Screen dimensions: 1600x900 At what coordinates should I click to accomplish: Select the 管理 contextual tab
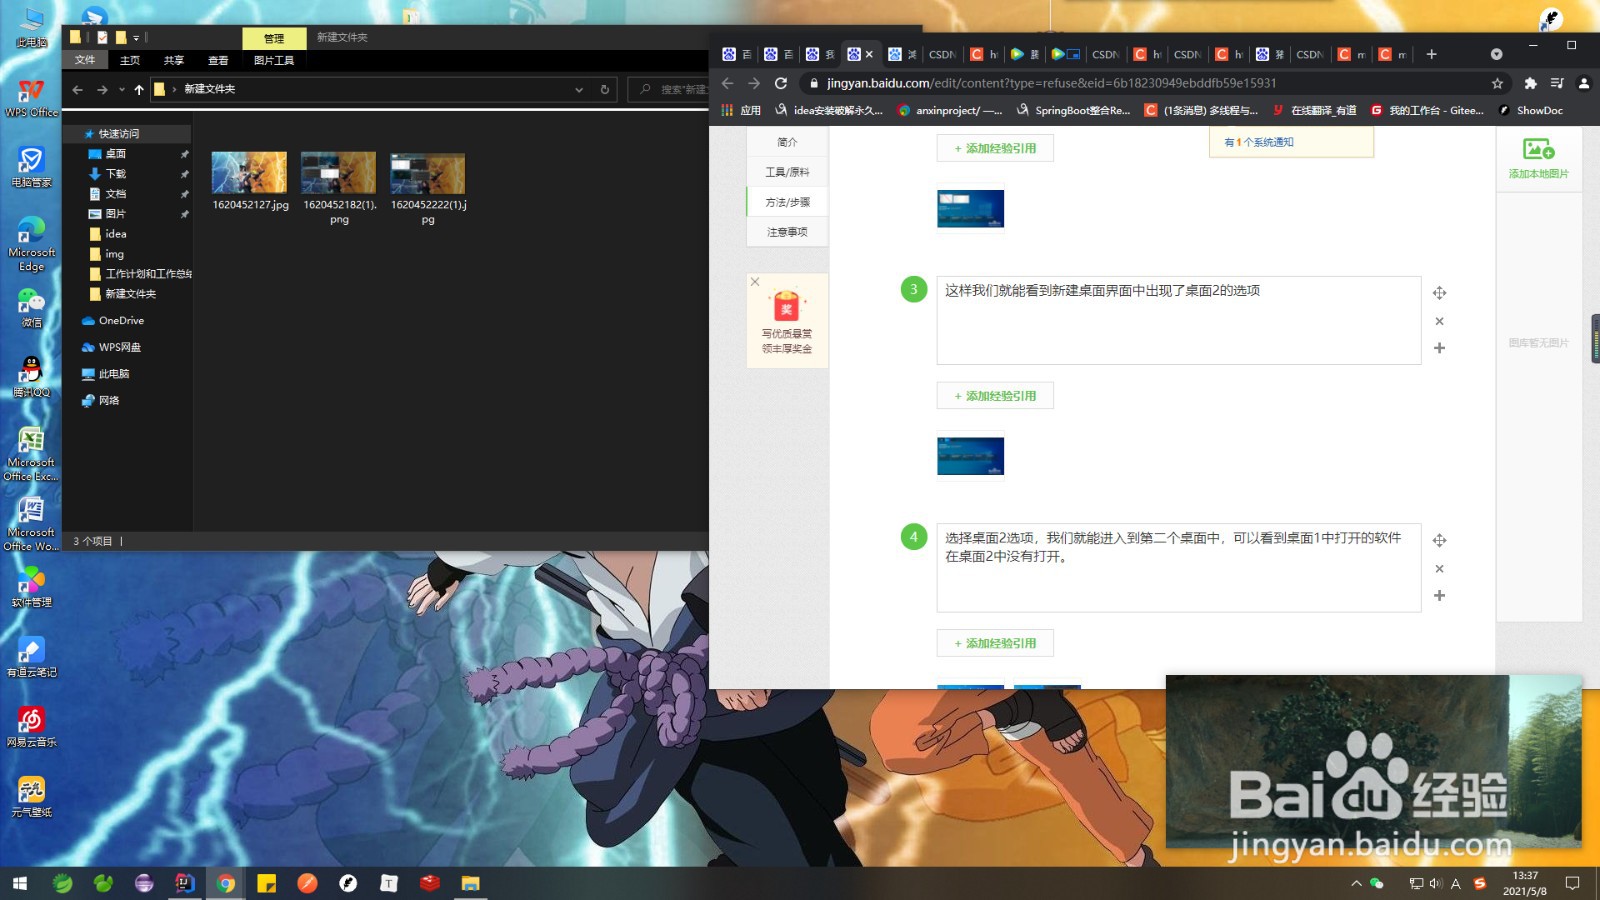tap(274, 38)
